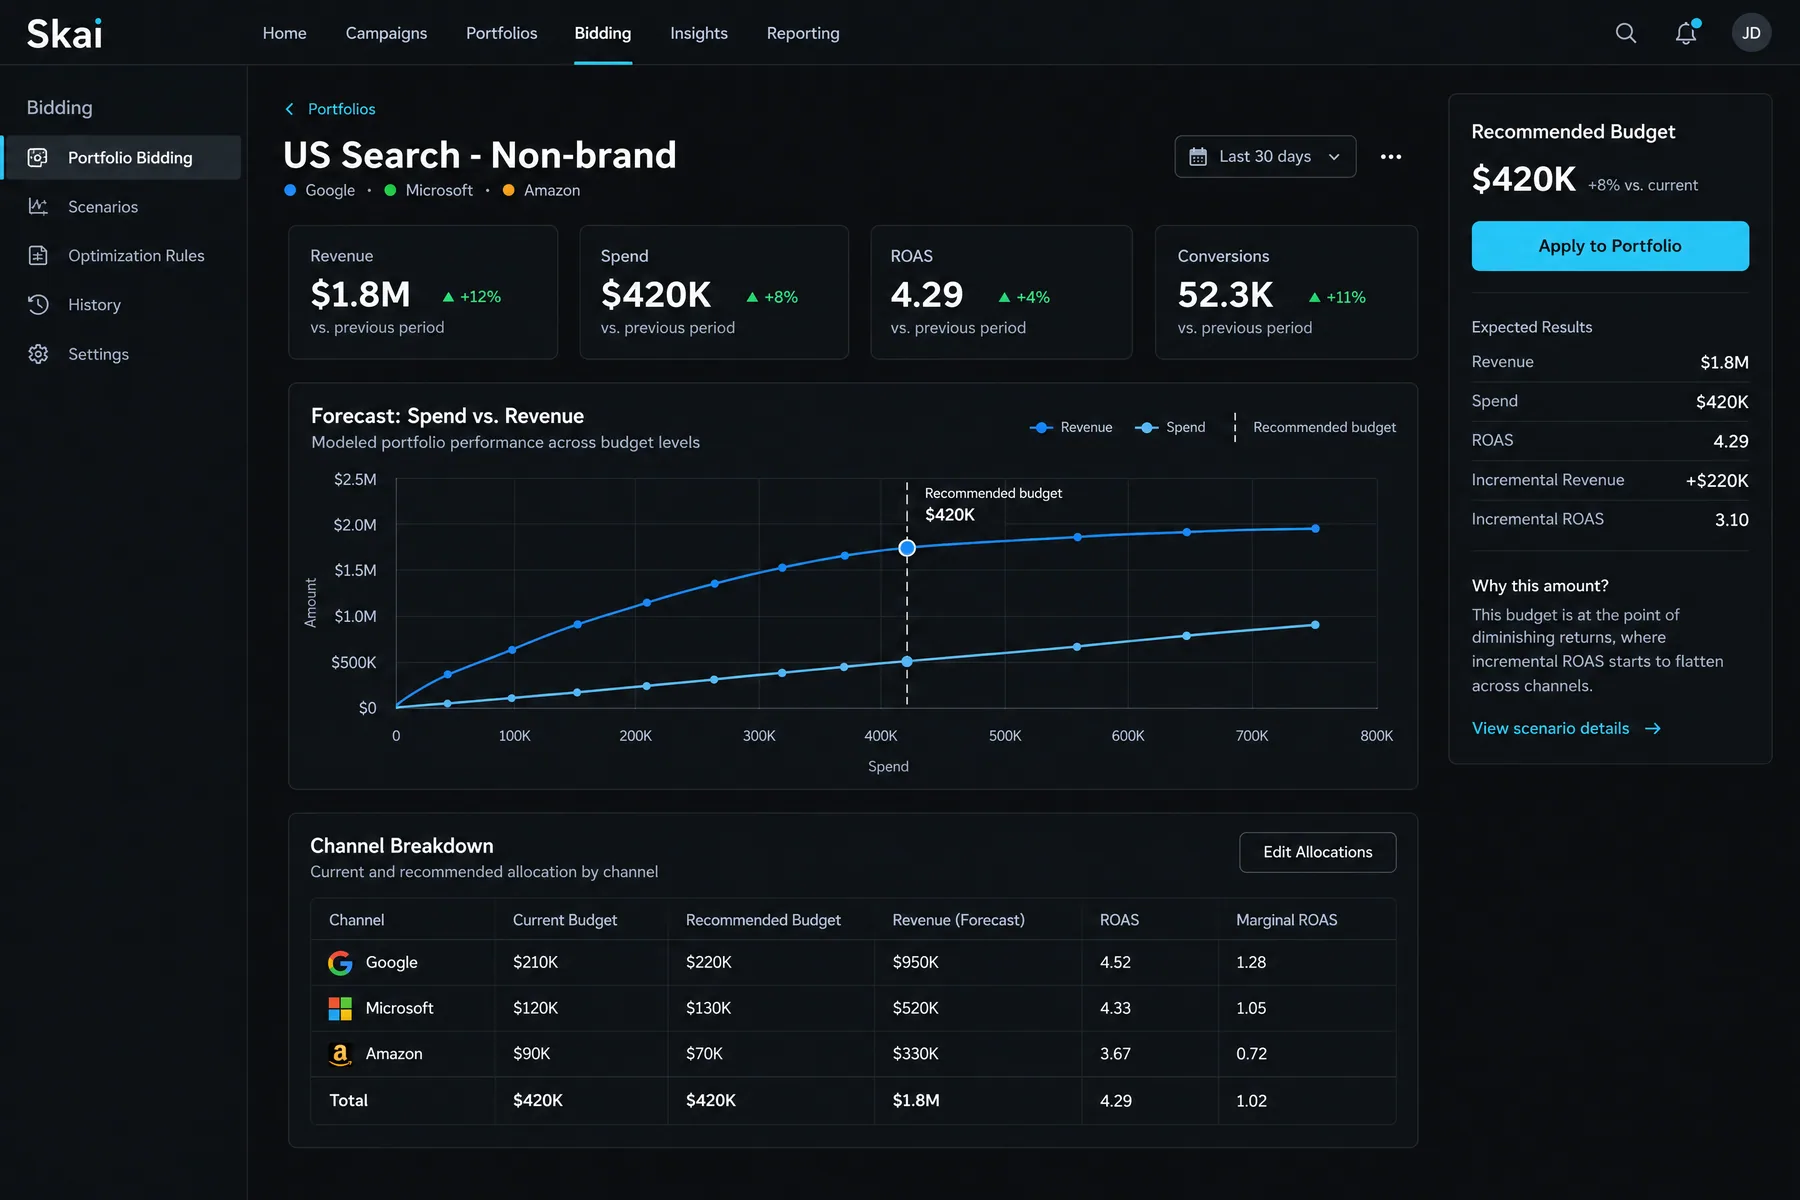
Task: Click Microsoft's $130K recommended budget cell
Action: [709, 1008]
